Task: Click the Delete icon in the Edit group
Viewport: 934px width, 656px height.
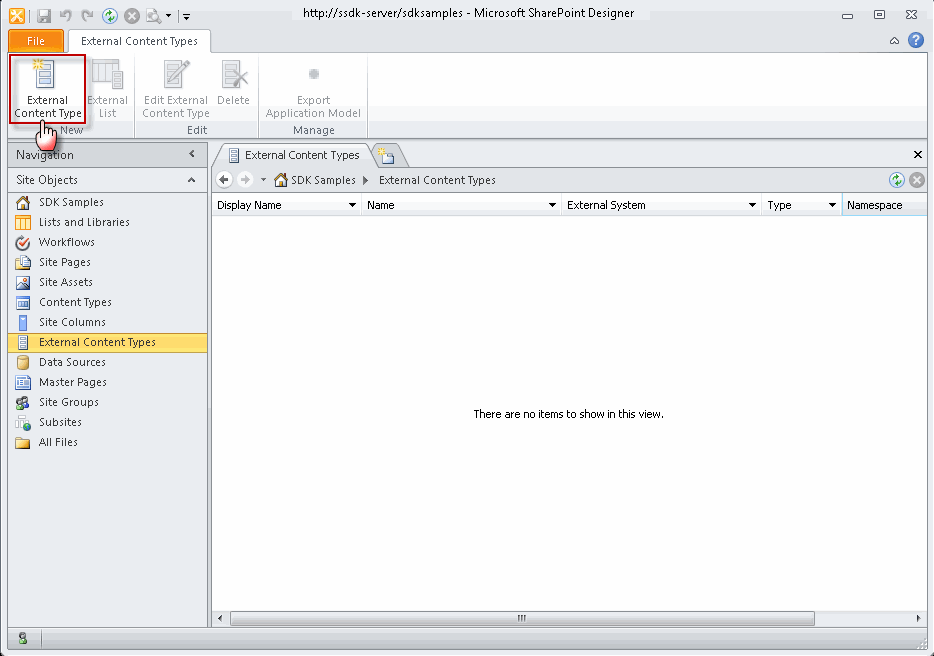Action: (x=233, y=85)
